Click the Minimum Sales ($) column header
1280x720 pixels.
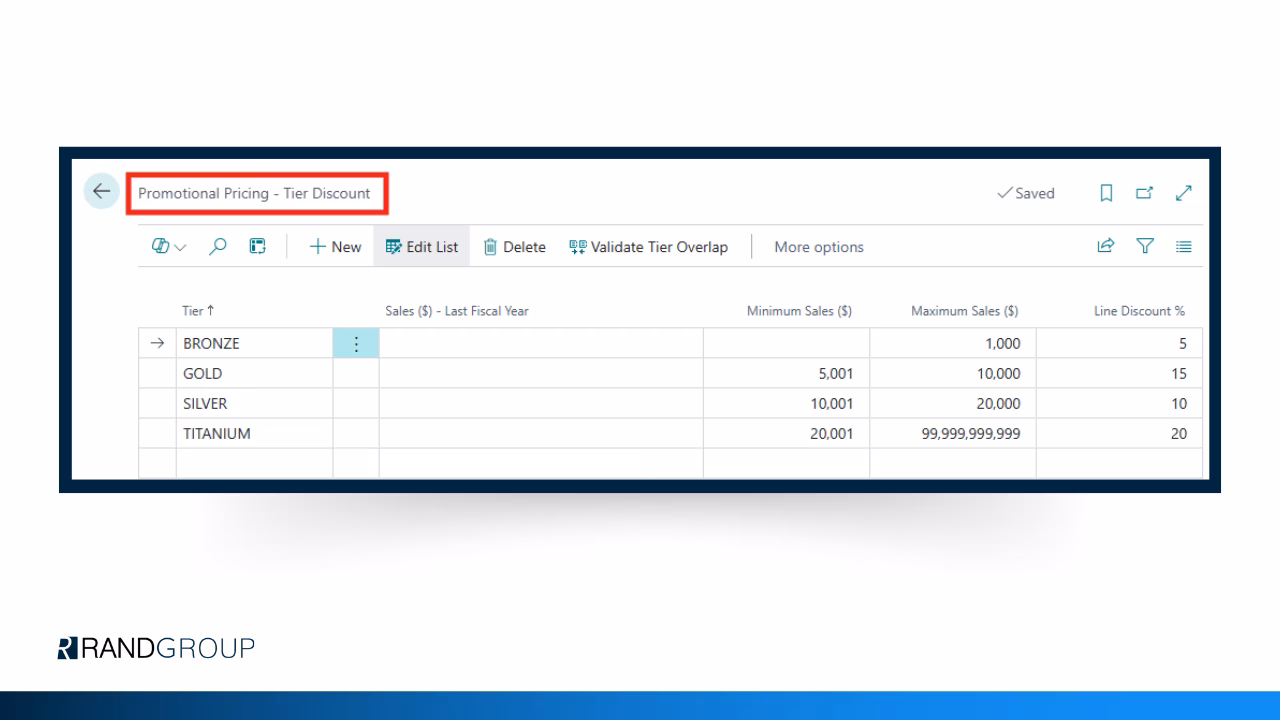pos(799,311)
